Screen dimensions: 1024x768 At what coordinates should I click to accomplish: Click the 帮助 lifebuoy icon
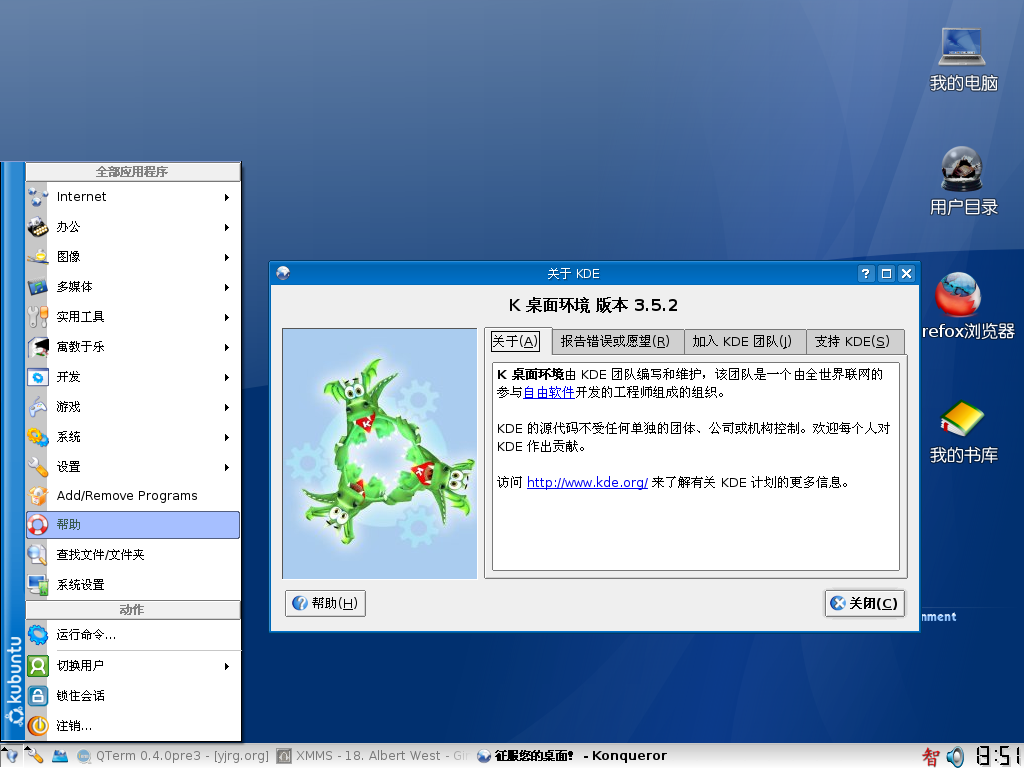tap(38, 524)
